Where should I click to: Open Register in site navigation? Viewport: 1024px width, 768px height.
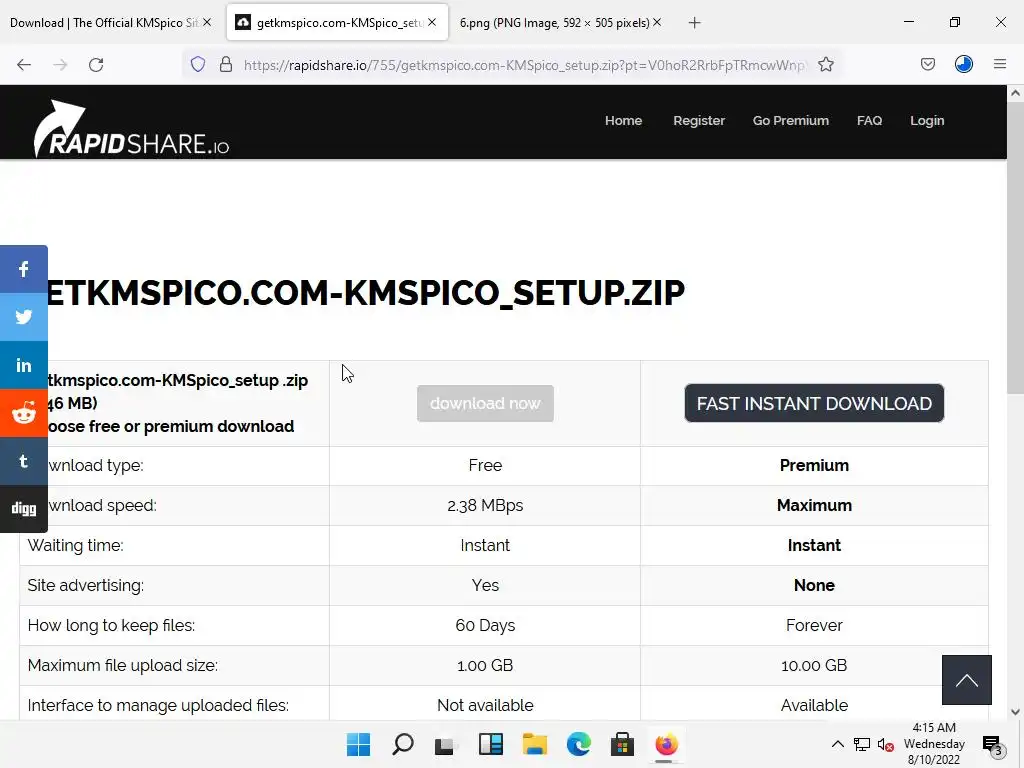coord(699,120)
